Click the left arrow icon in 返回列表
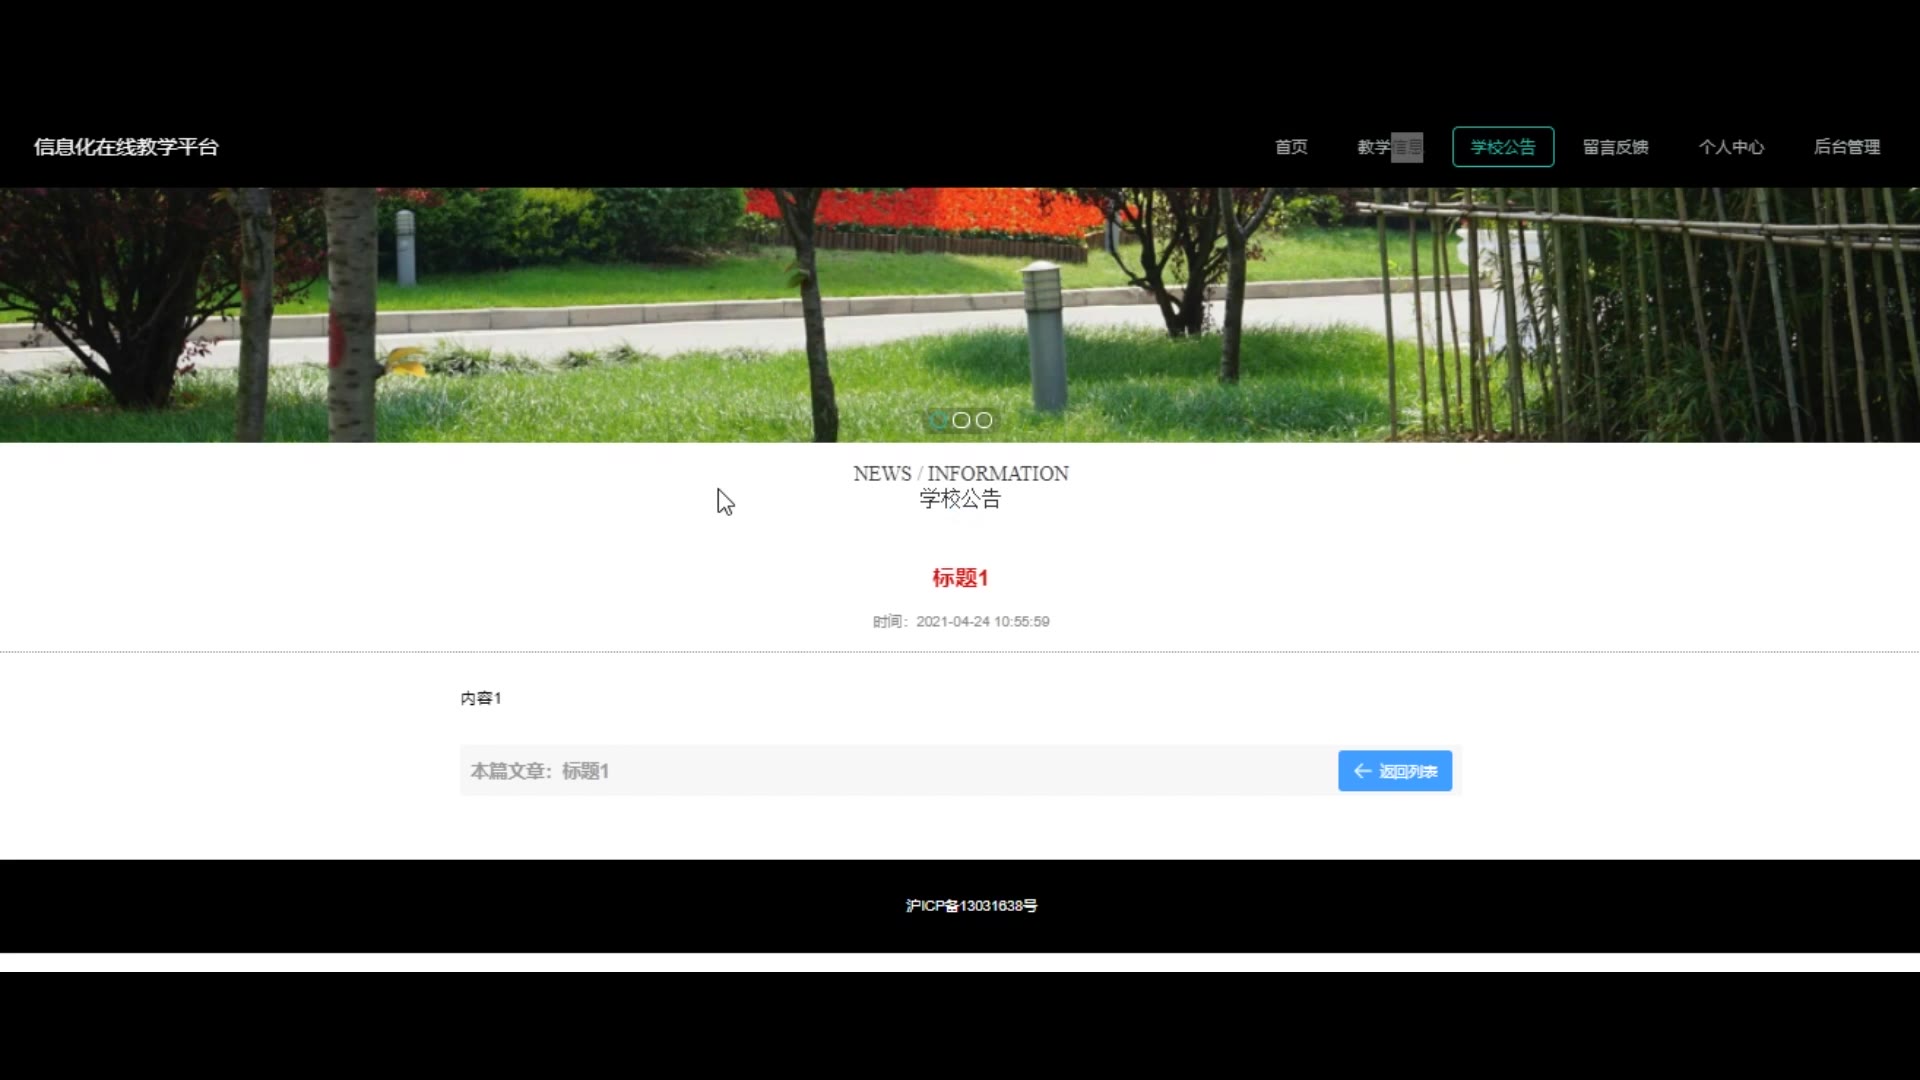Viewport: 1920px width, 1080px height. [x=1362, y=771]
